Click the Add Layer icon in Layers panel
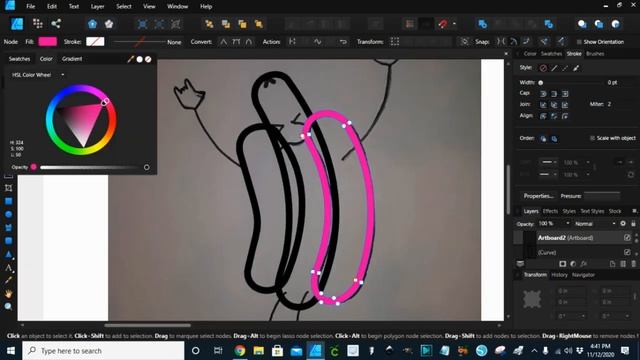Viewport: 640px width, 360px height. [612, 264]
